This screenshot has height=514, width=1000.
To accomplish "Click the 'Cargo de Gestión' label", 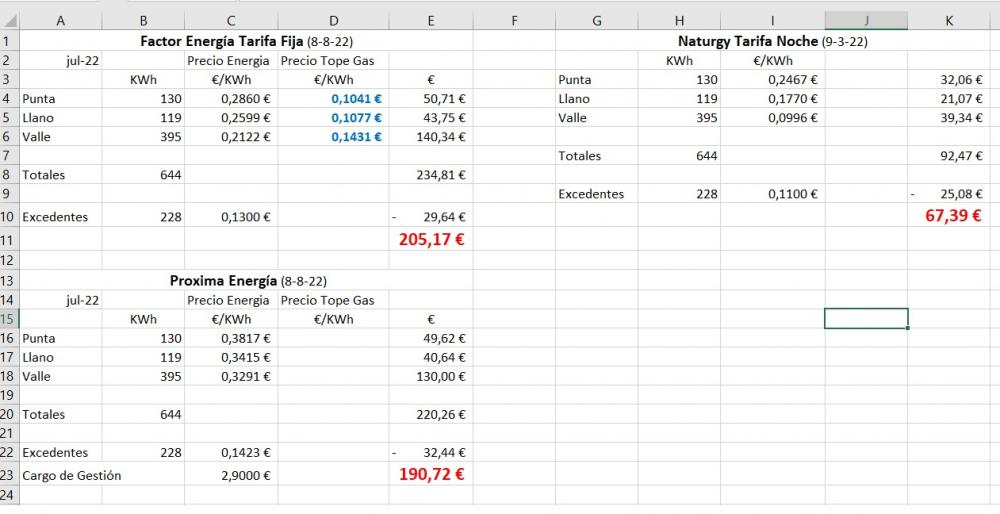I will [71, 476].
